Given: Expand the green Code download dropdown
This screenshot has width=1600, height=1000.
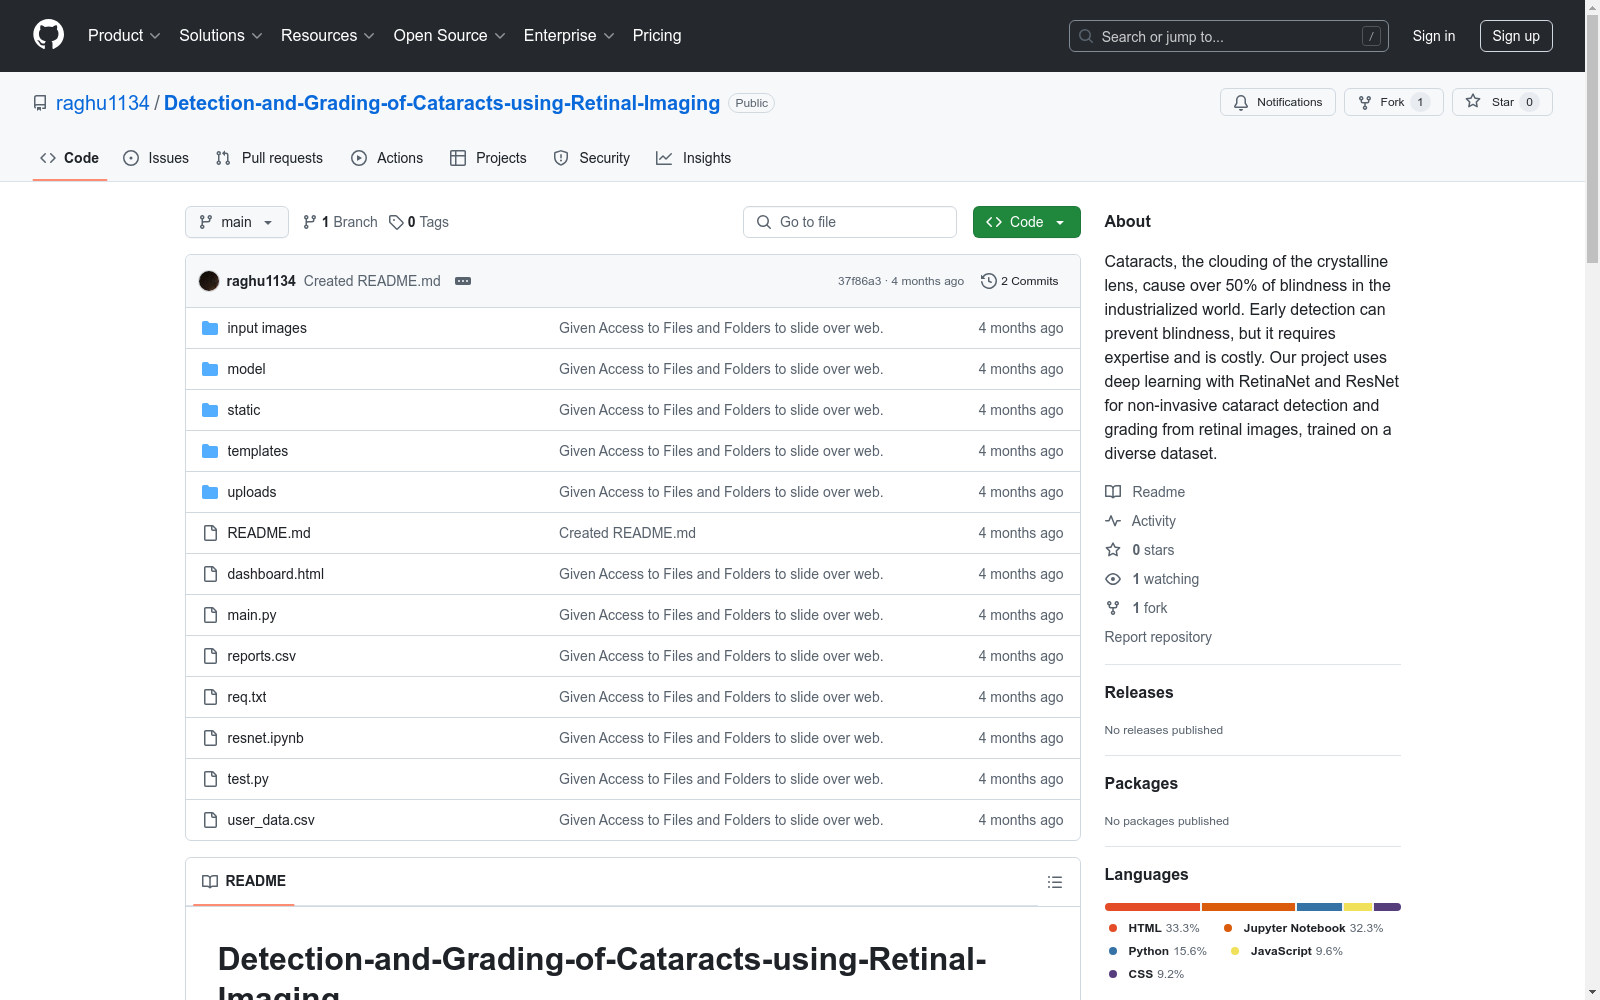Looking at the screenshot, I should (1059, 222).
